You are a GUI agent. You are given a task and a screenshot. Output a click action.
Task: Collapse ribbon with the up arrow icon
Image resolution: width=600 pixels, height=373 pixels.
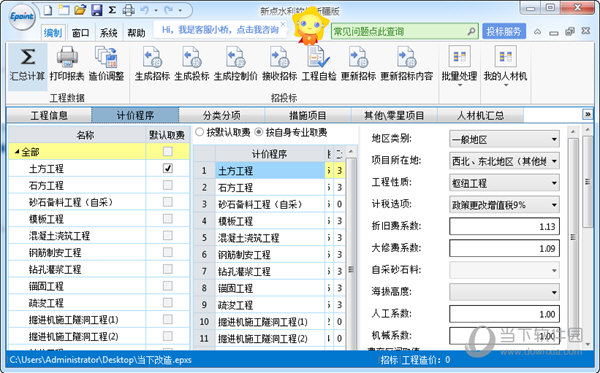[538, 32]
